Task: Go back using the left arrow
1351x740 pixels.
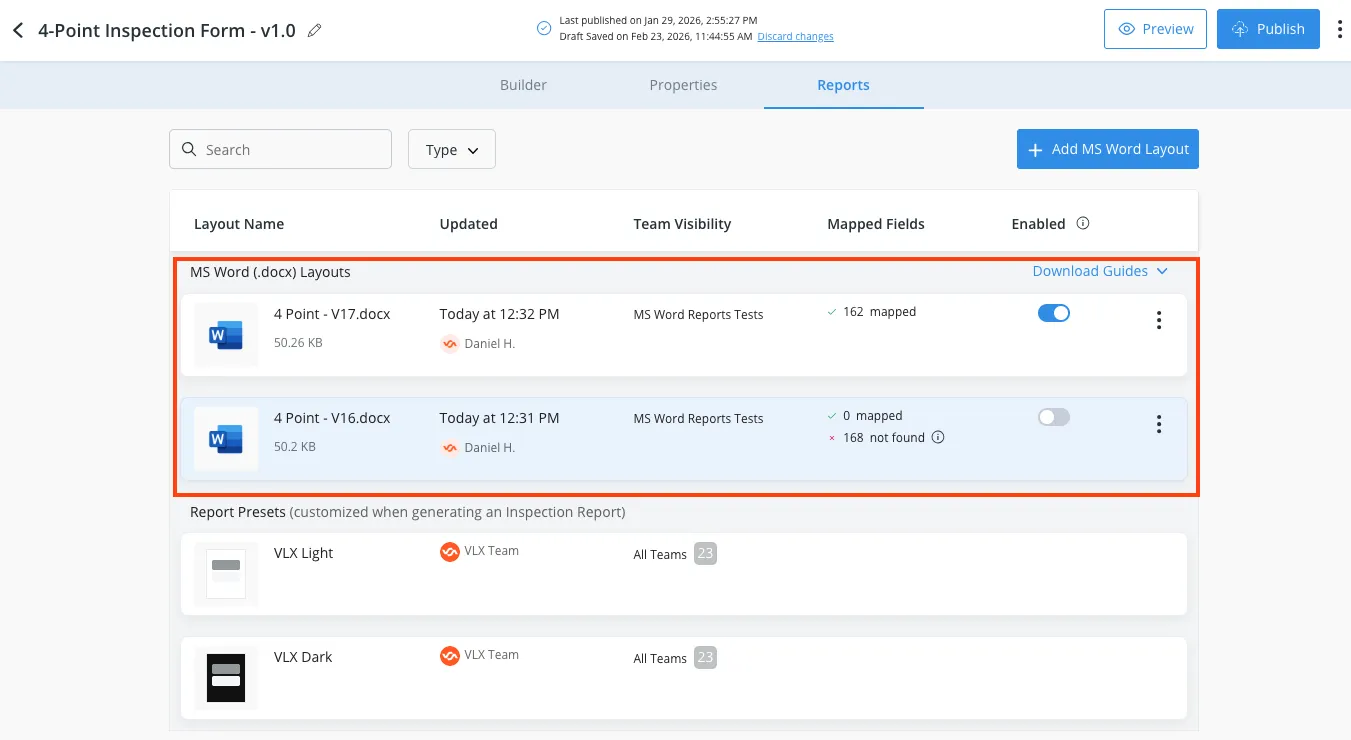Action: [18, 31]
